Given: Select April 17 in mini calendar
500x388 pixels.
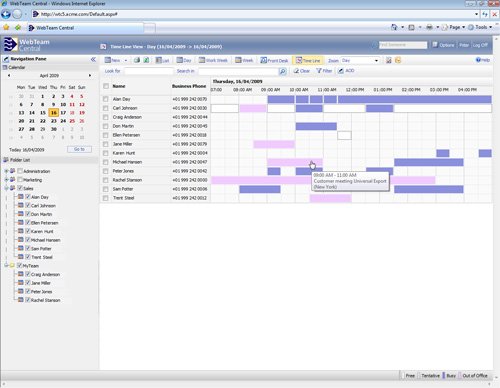Looking at the screenshot, I should [x=63, y=113].
